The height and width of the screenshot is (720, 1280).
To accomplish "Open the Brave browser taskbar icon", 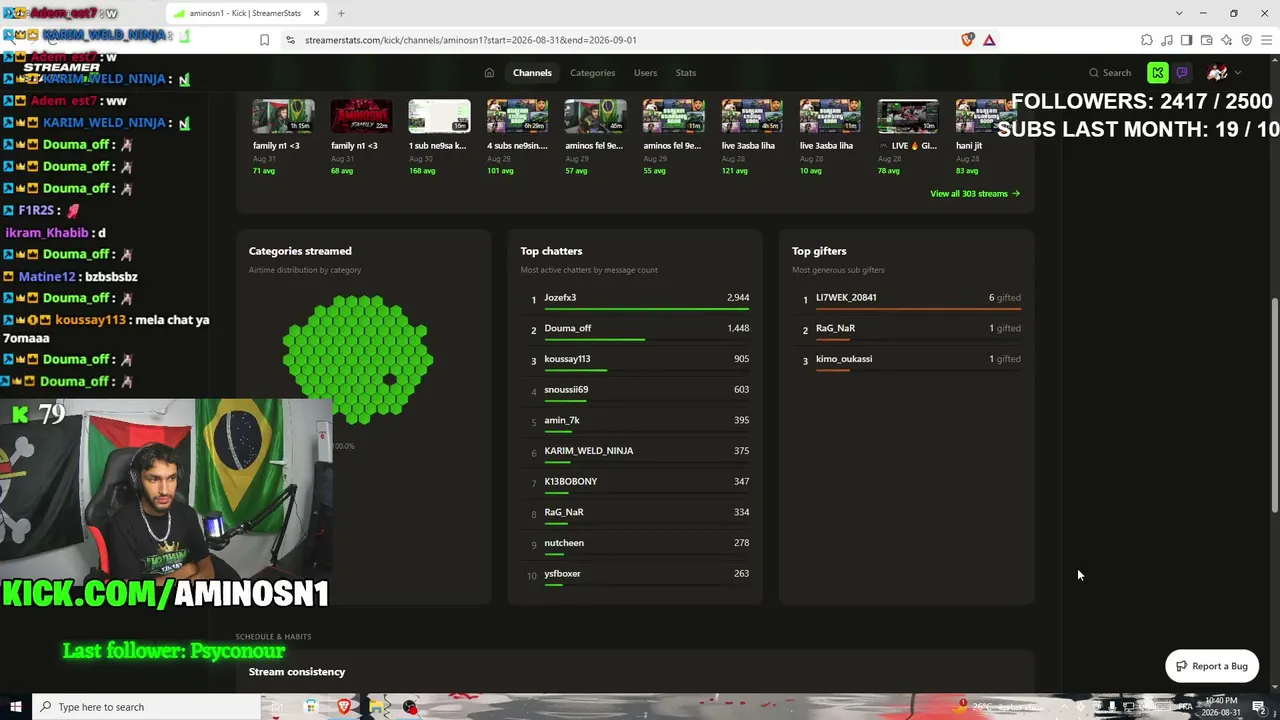I will pos(344,707).
